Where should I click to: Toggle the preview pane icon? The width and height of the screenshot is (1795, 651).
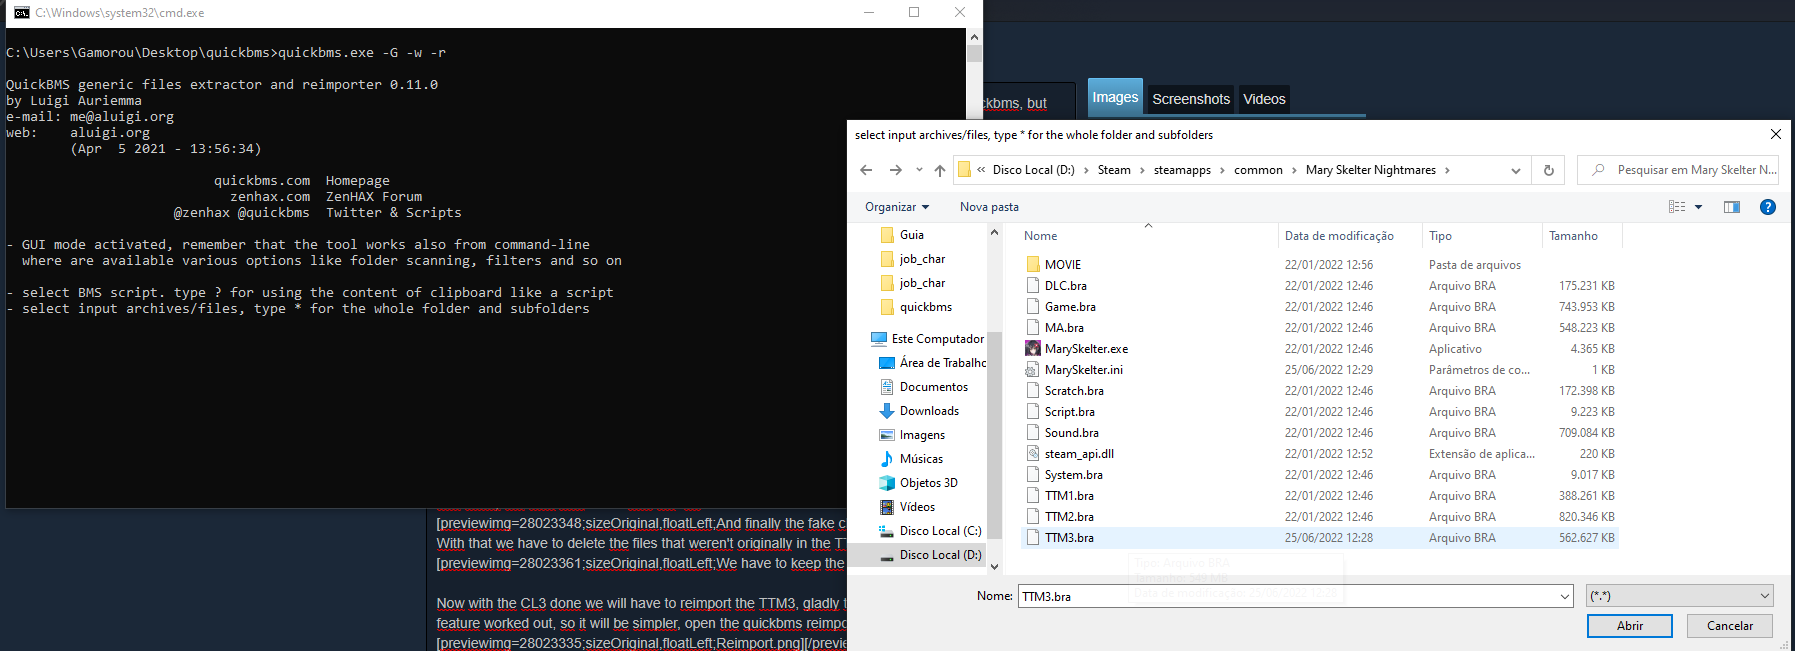(x=1732, y=207)
